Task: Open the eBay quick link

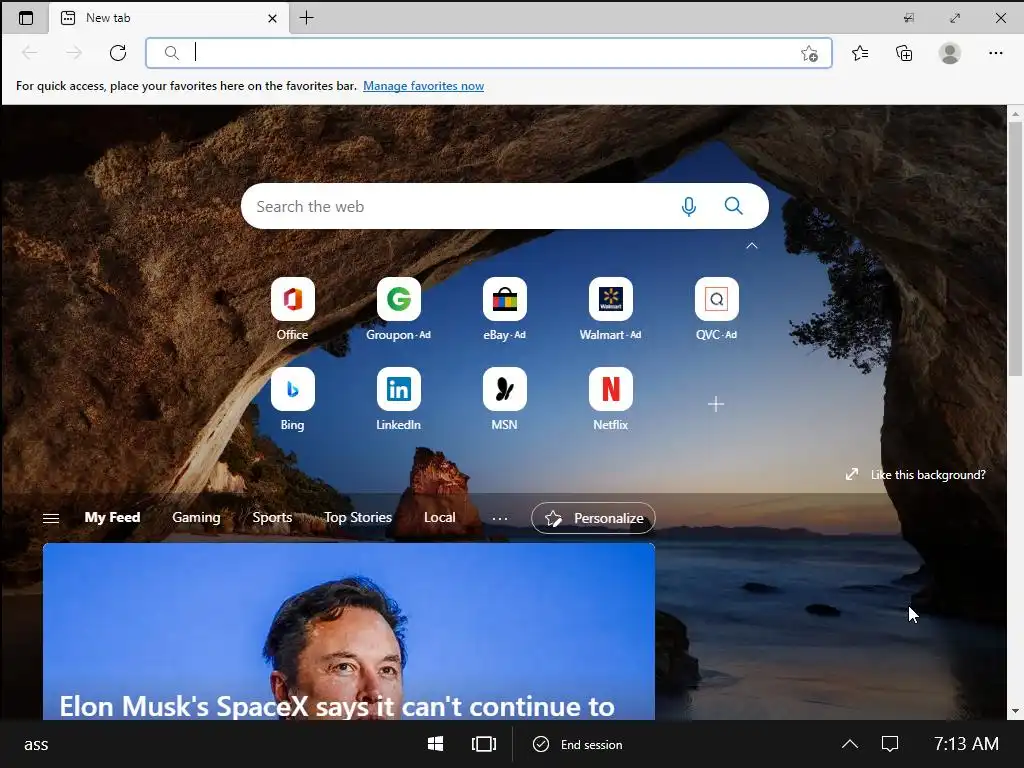Action: coord(504,309)
